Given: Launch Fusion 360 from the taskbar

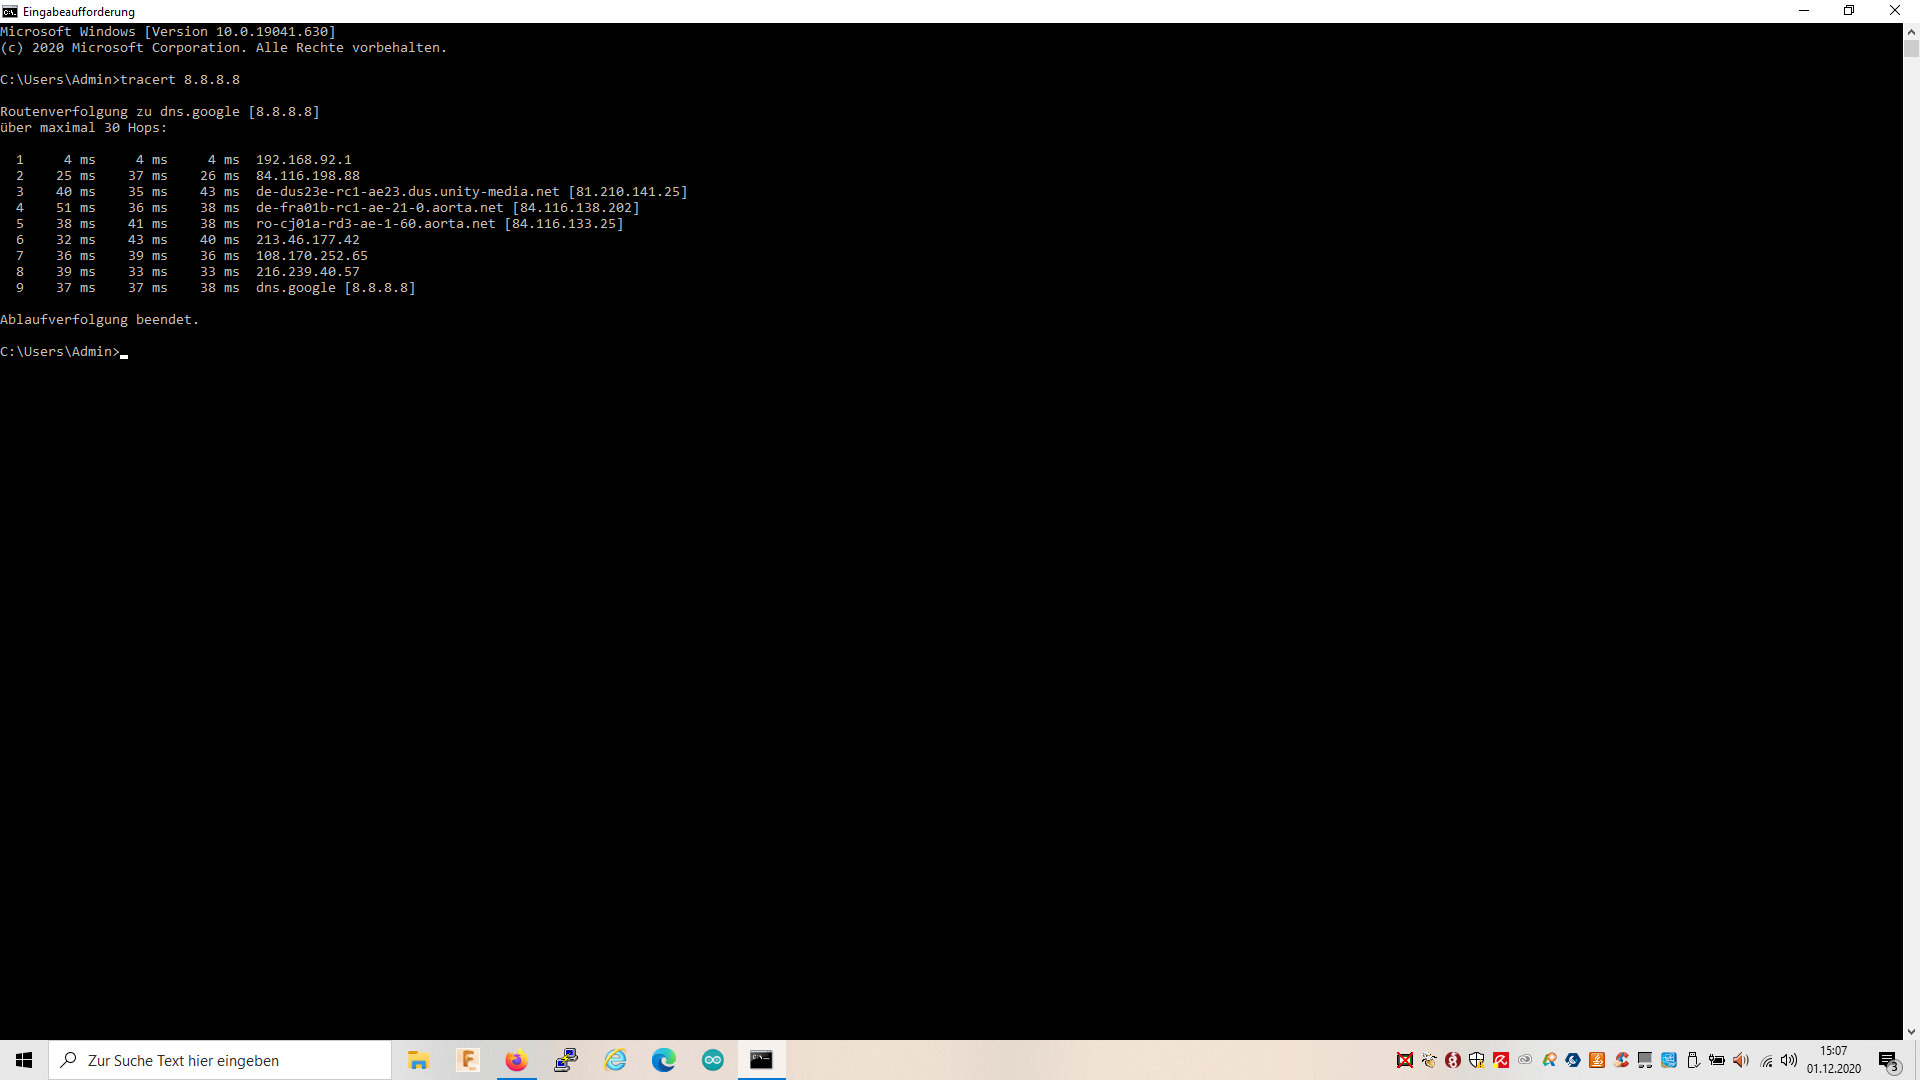Looking at the screenshot, I should pyautogui.click(x=467, y=1060).
